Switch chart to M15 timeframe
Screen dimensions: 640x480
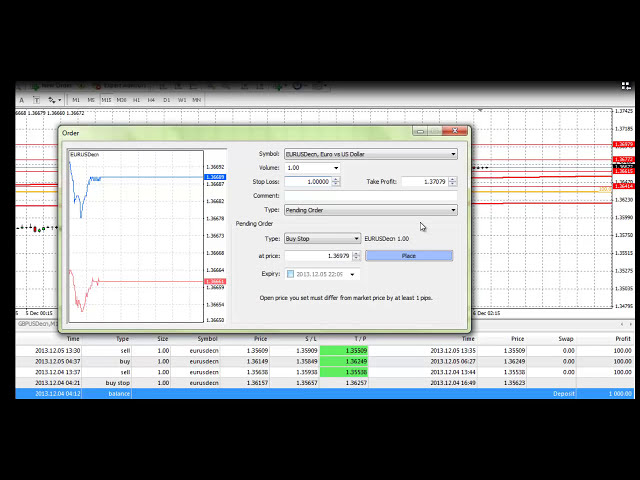(x=106, y=100)
